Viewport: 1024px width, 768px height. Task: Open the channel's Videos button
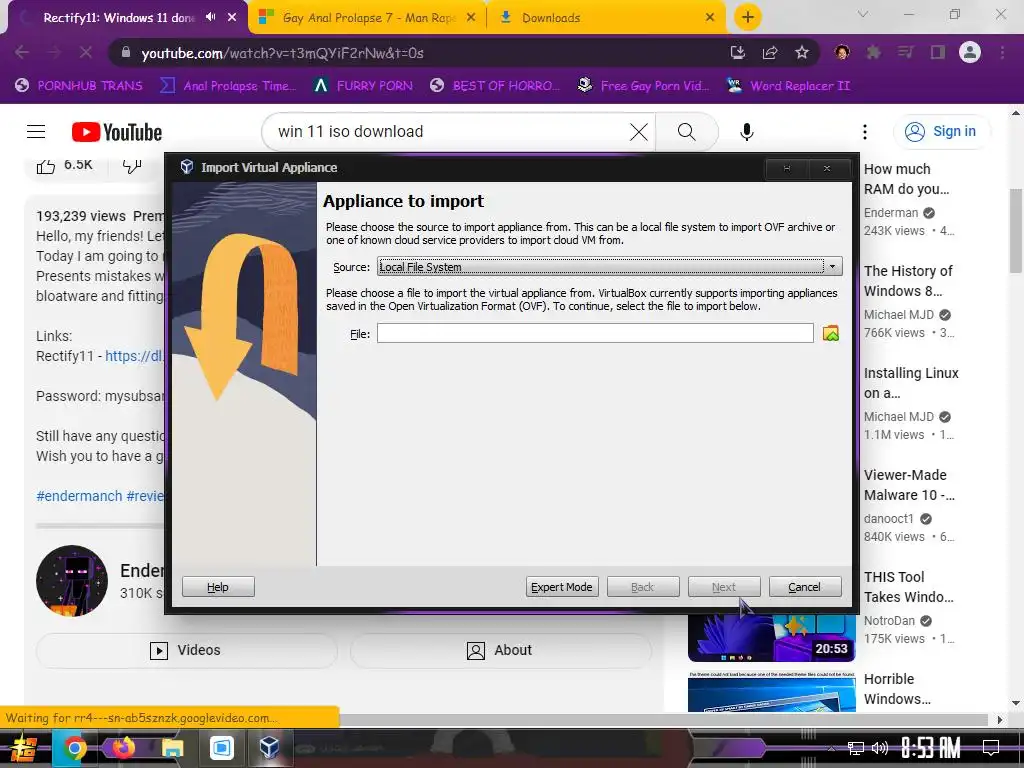point(187,650)
